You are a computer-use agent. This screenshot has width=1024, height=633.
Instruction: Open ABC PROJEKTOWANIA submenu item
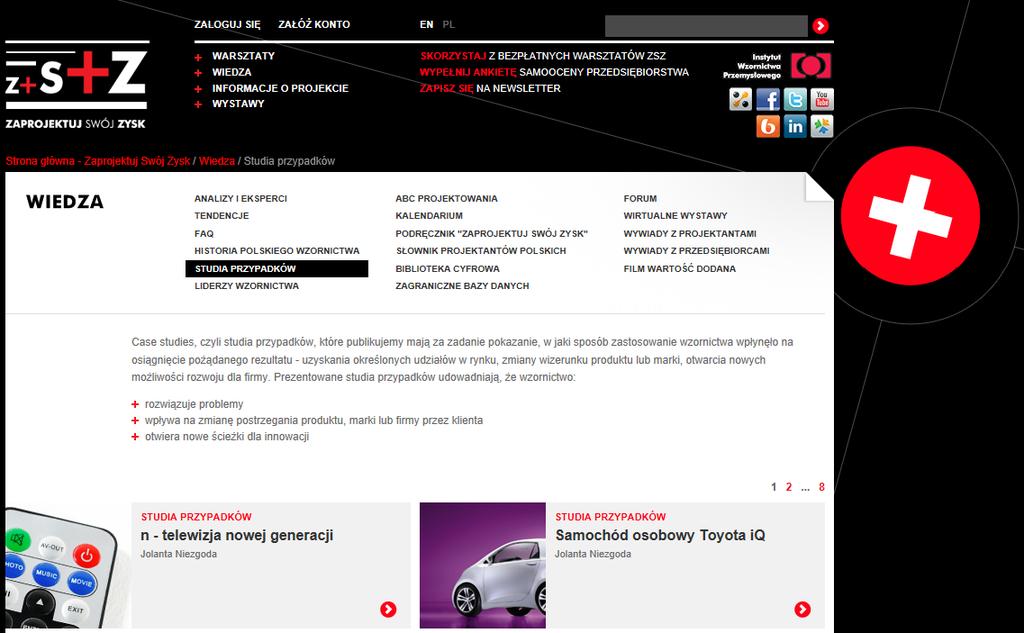click(447, 199)
